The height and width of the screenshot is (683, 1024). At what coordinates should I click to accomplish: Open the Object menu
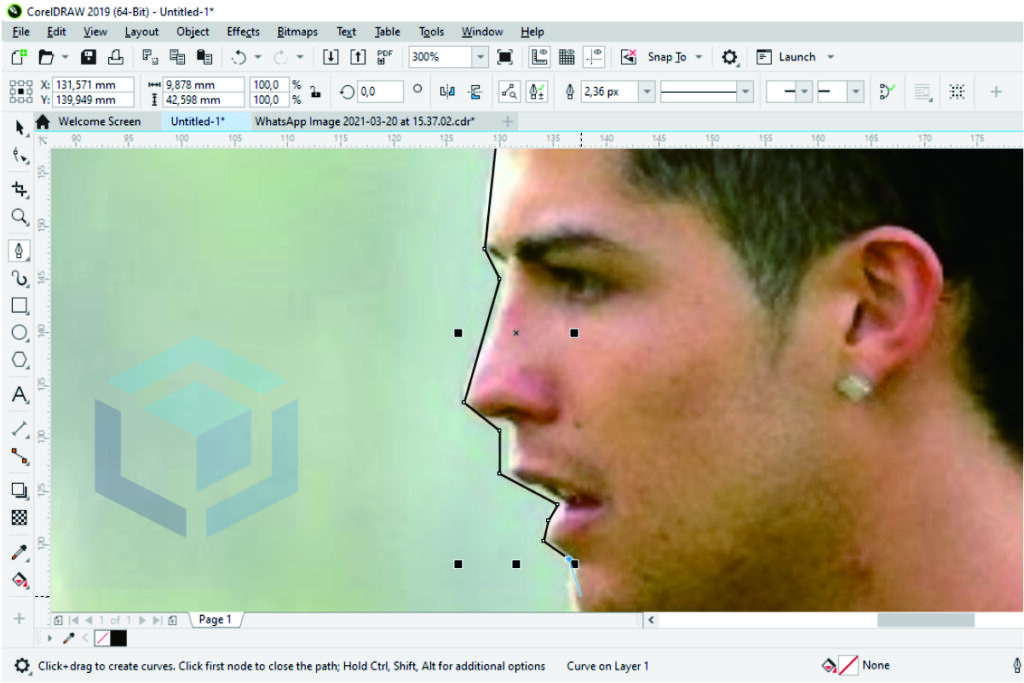point(193,31)
